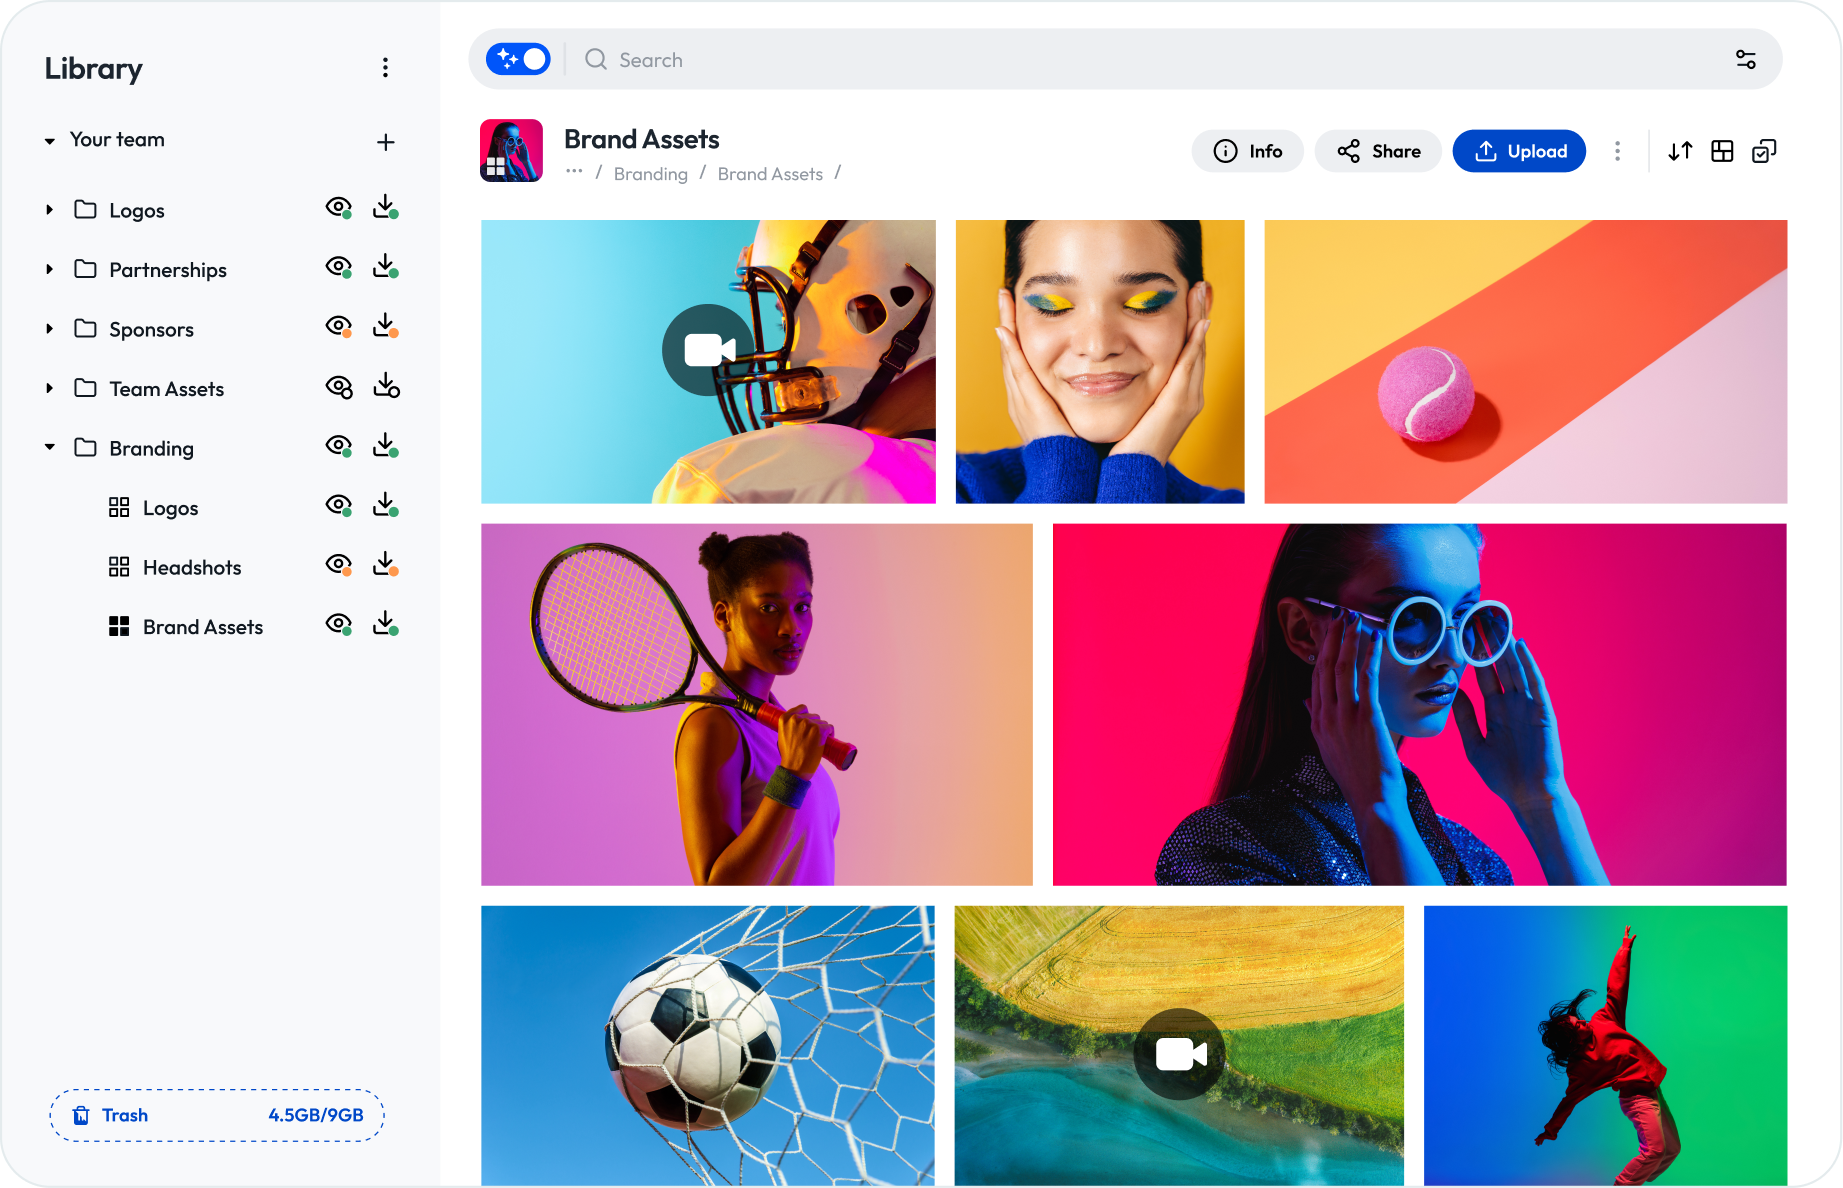Switch the grid layout view icon
This screenshot has width=1843, height=1188.
(1722, 151)
